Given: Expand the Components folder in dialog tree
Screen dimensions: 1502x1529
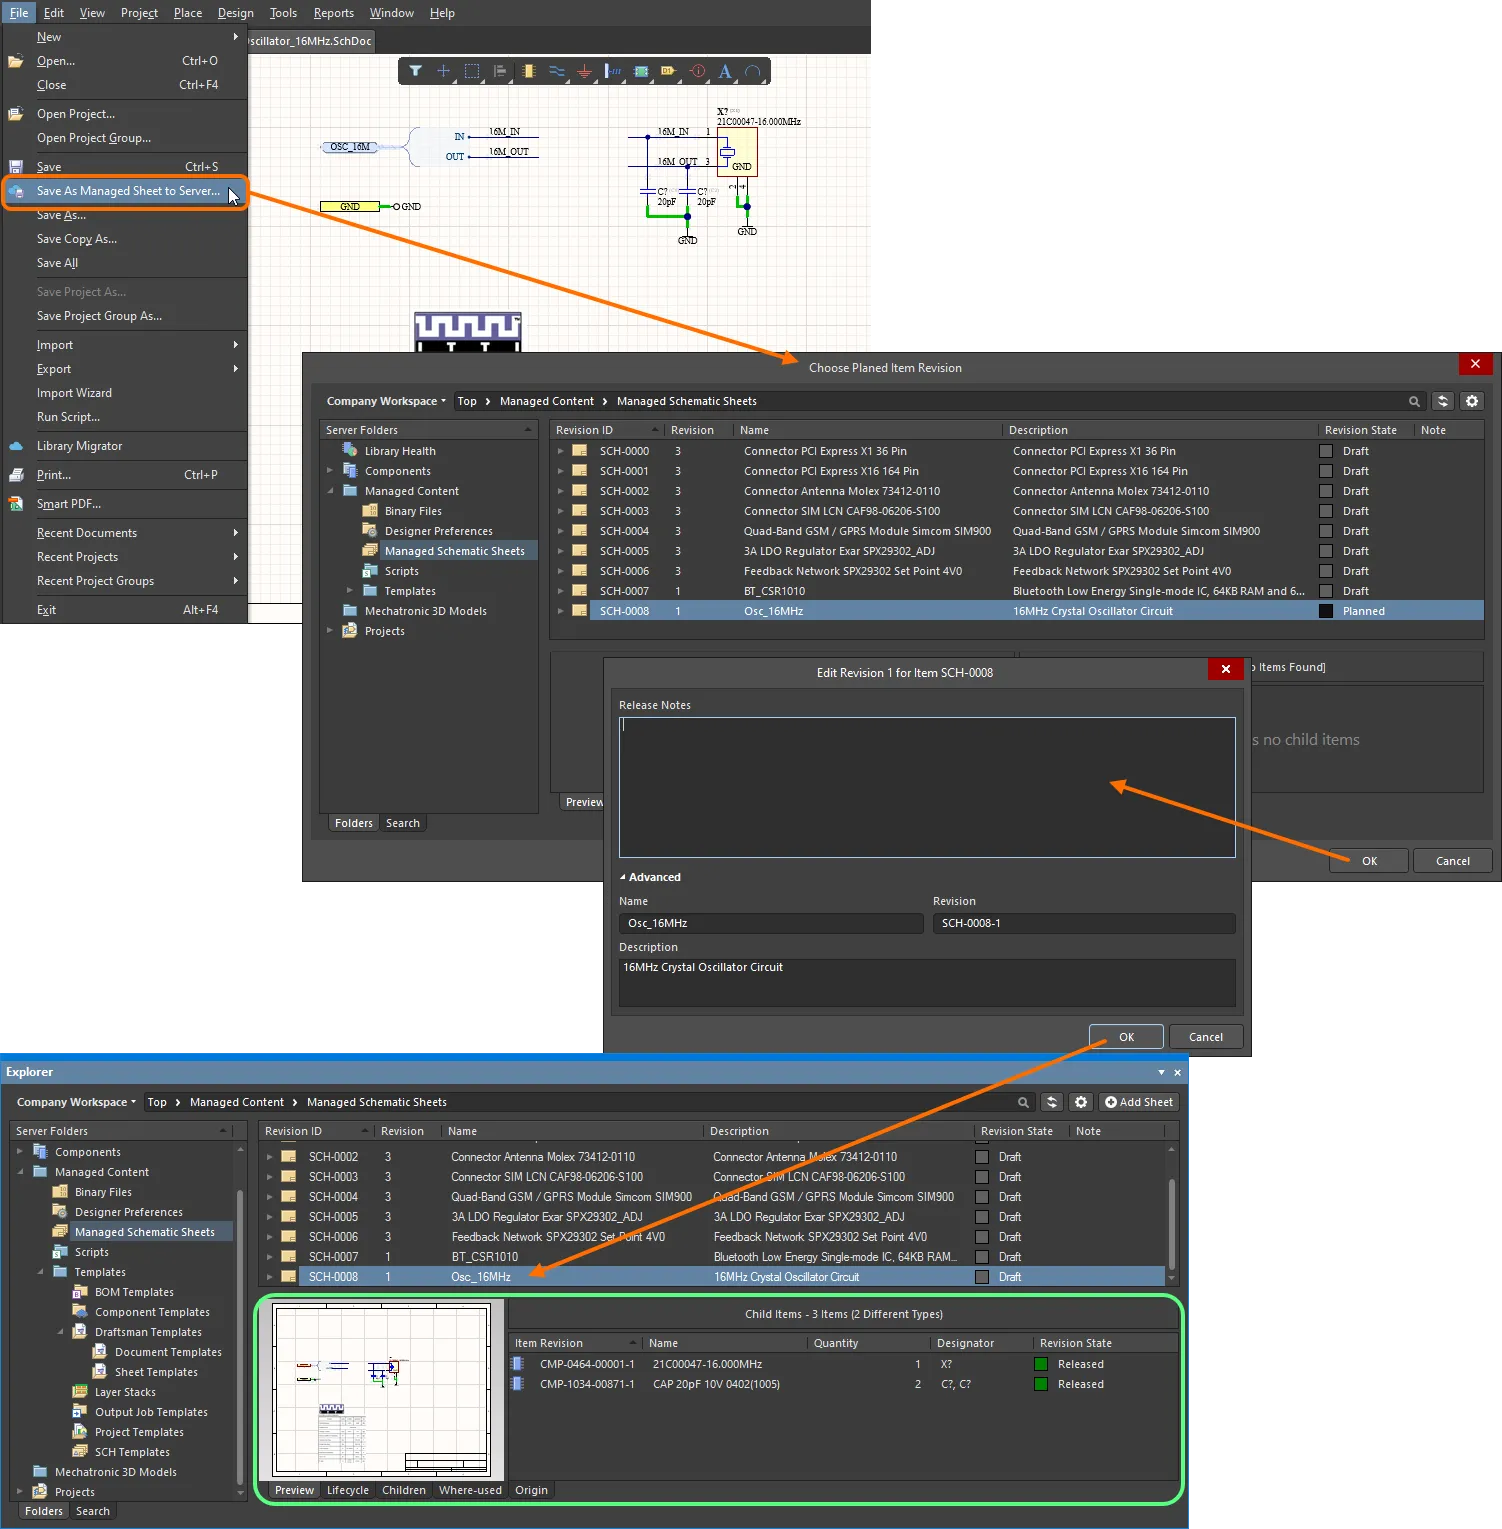Looking at the screenshot, I should [x=330, y=471].
